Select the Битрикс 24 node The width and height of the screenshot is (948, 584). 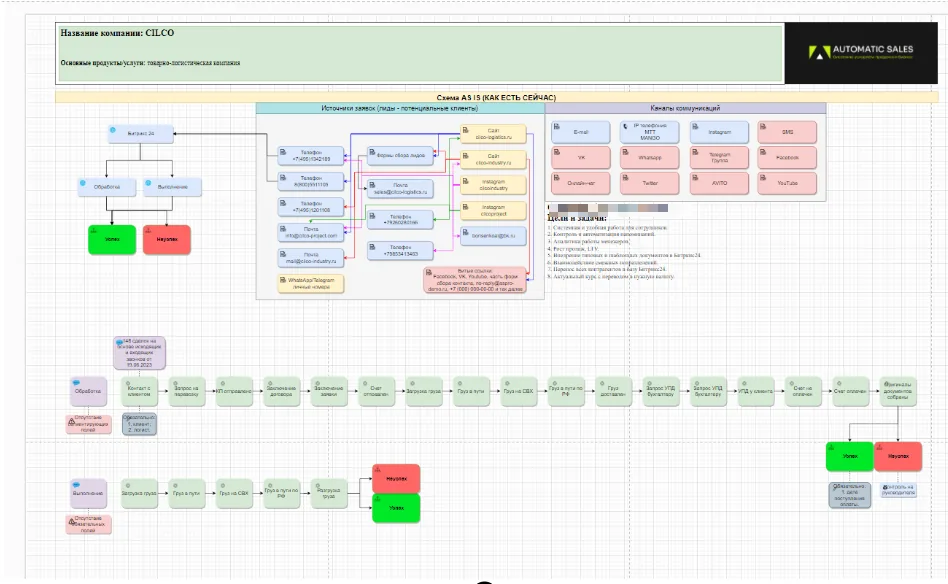click(141, 134)
